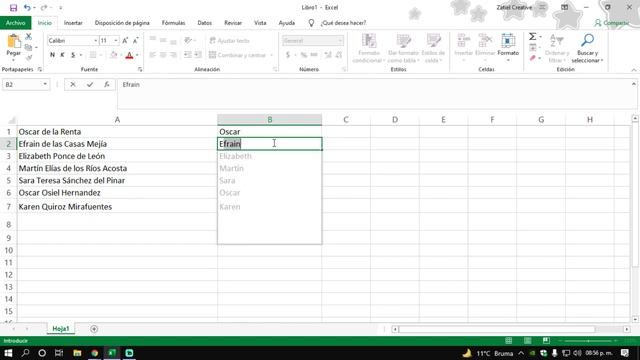Image resolution: width=640 pixels, height=360 pixels.
Task: Click the zoom slider in status bar
Action: point(589,341)
